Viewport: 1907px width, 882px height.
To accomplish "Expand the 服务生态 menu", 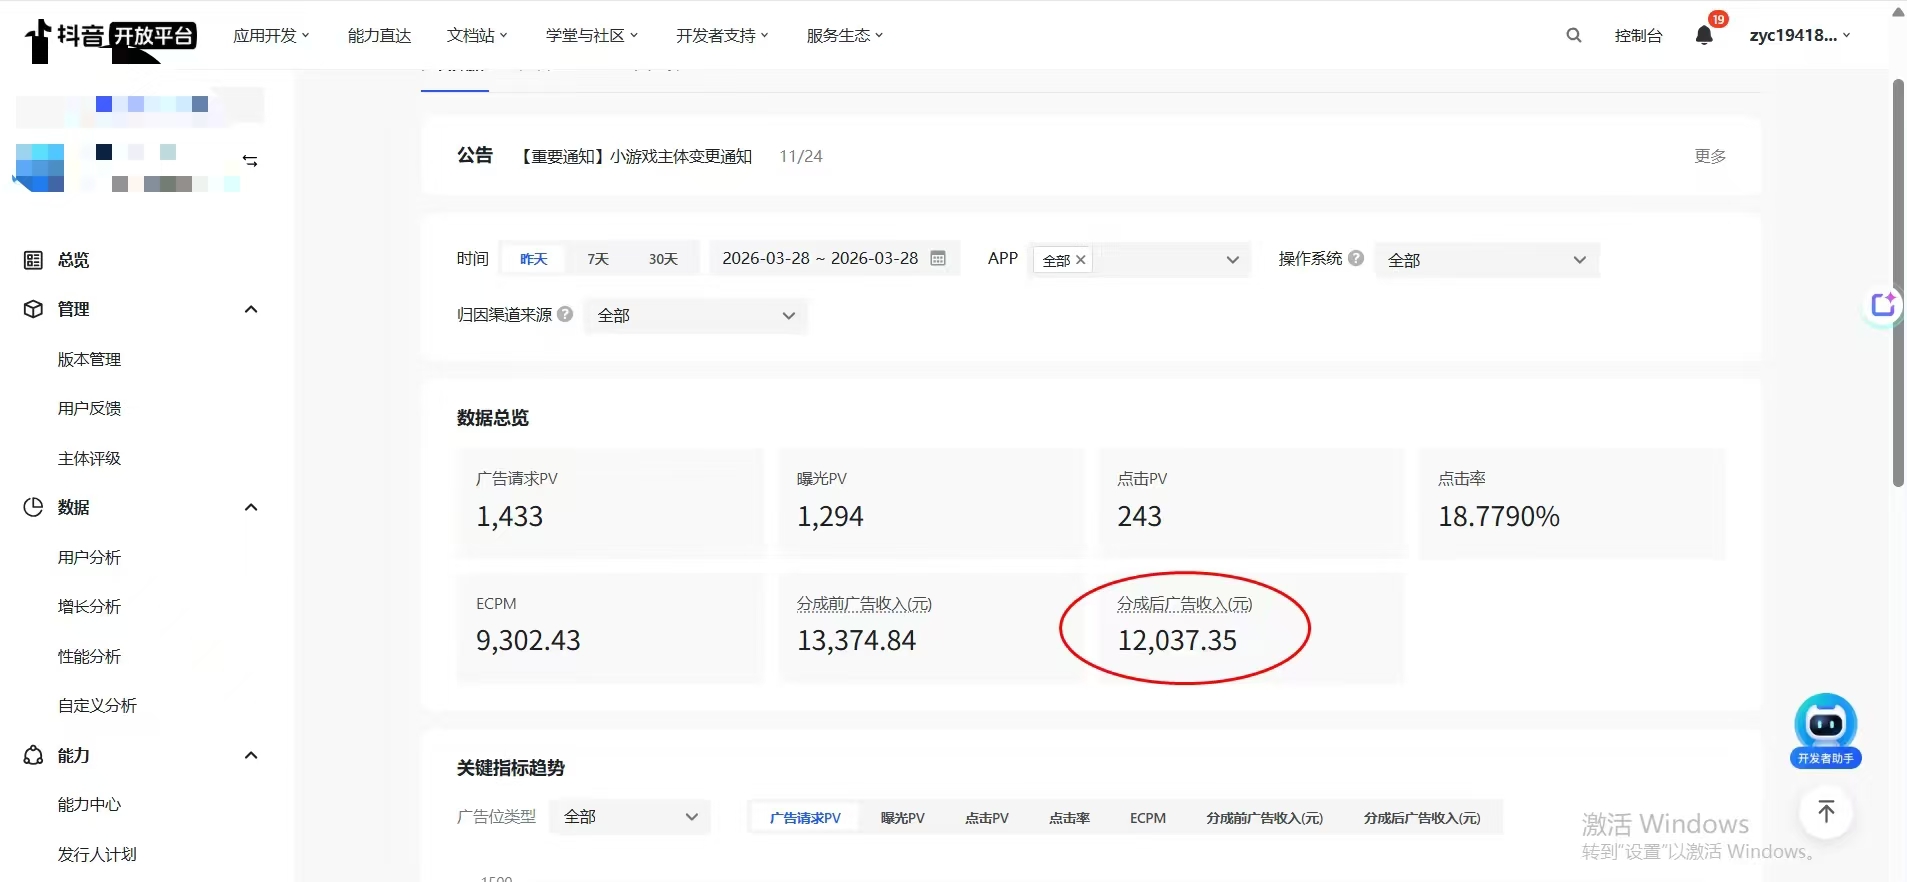I will coord(845,35).
